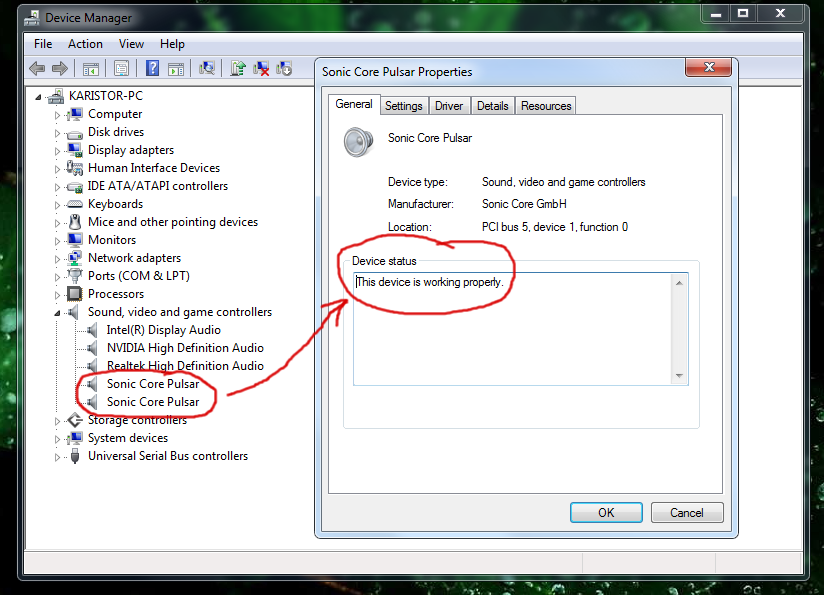Expand the Monitors node
824x595 pixels.
(57, 241)
